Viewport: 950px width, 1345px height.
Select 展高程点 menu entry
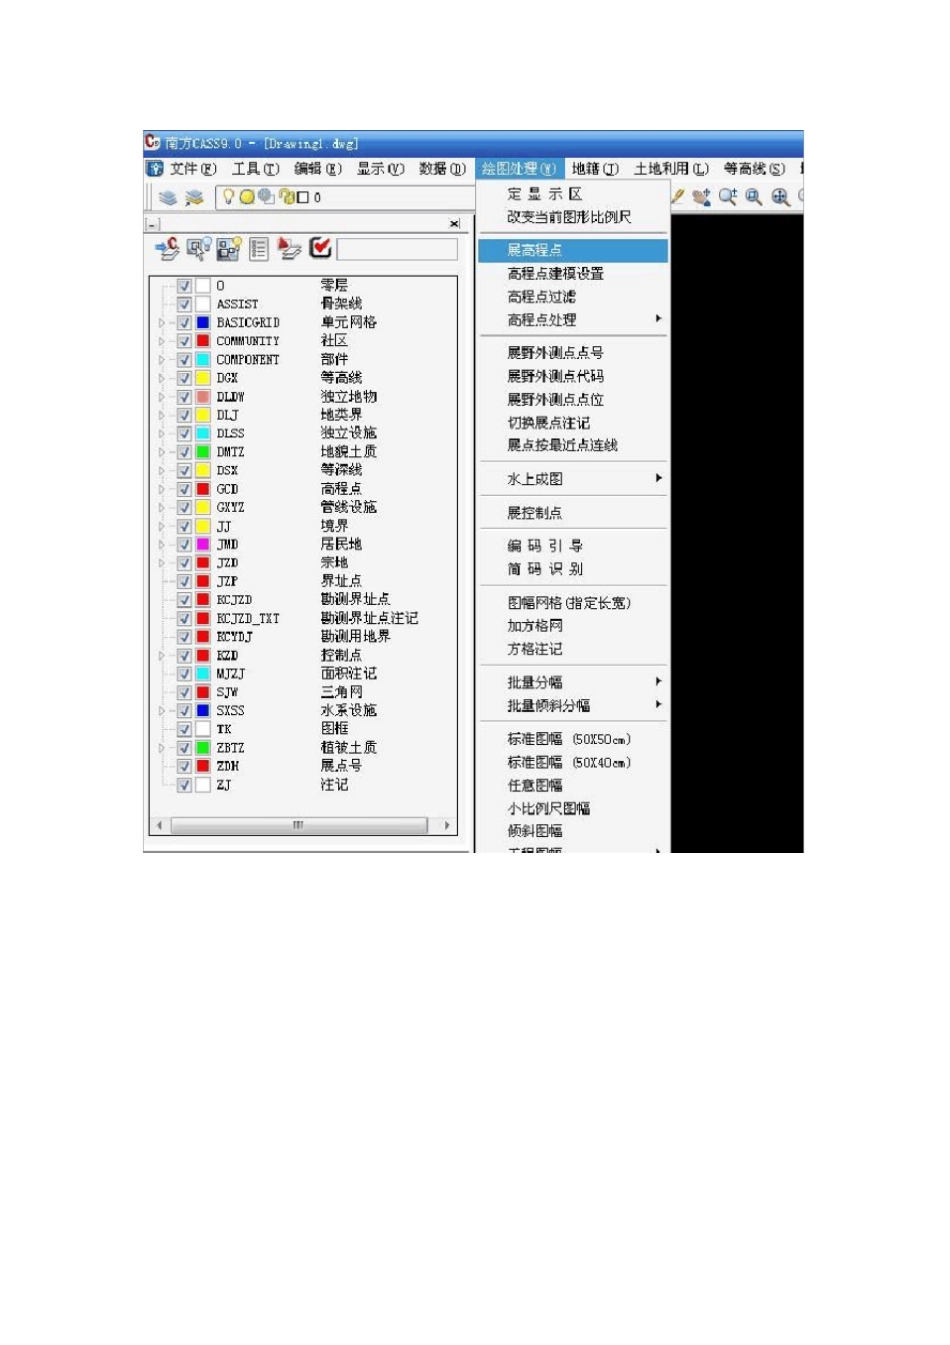(x=574, y=250)
